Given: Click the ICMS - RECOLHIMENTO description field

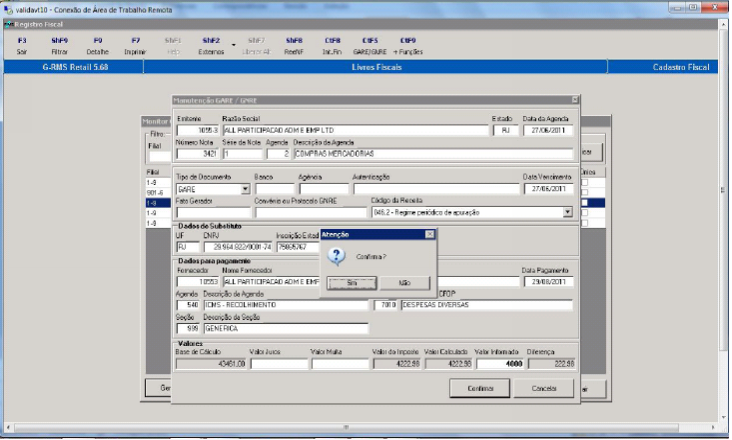Looking at the screenshot, I should pos(286,305).
